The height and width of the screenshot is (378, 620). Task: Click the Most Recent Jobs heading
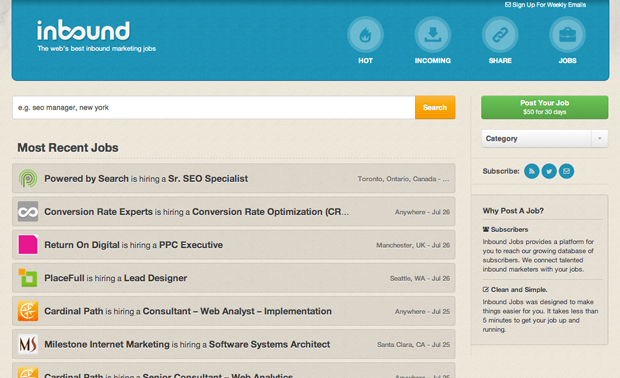(x=68, y=147)
